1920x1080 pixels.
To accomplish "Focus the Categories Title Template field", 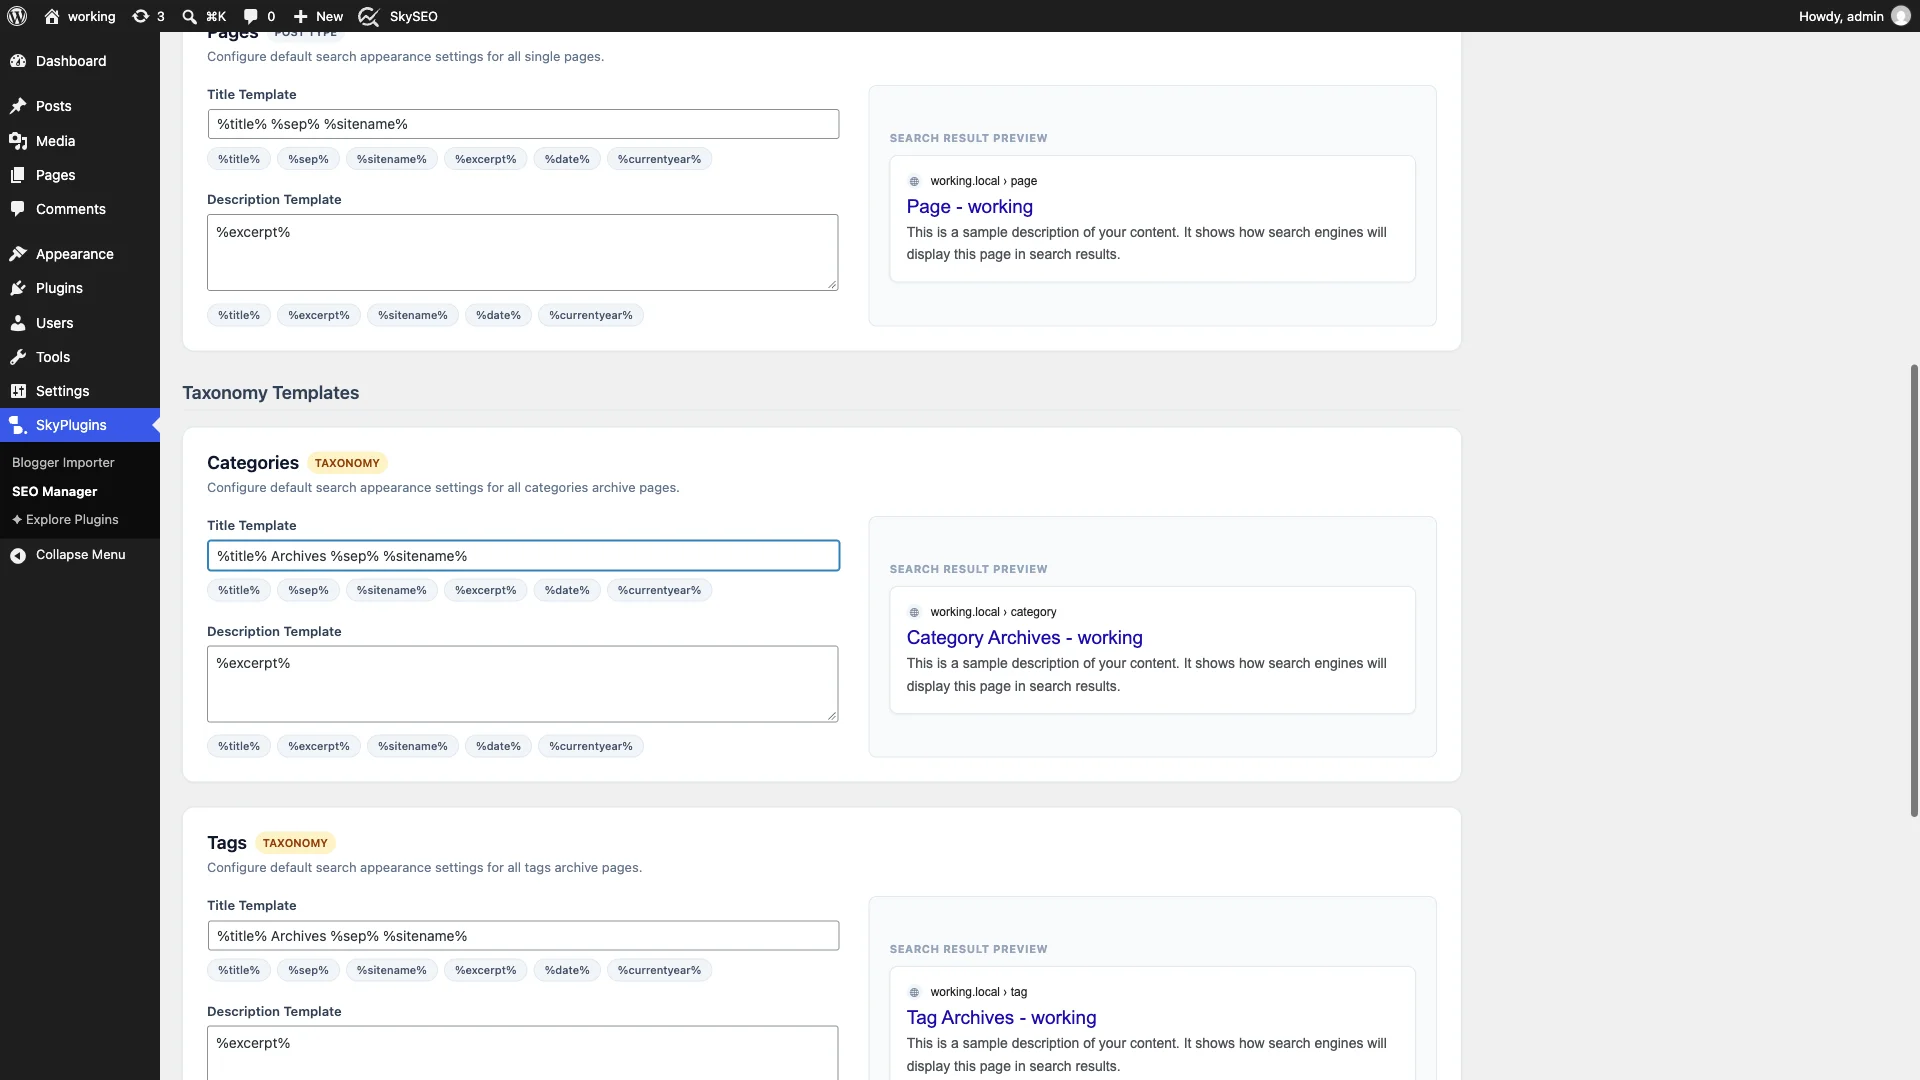I will tap(523, 556).
